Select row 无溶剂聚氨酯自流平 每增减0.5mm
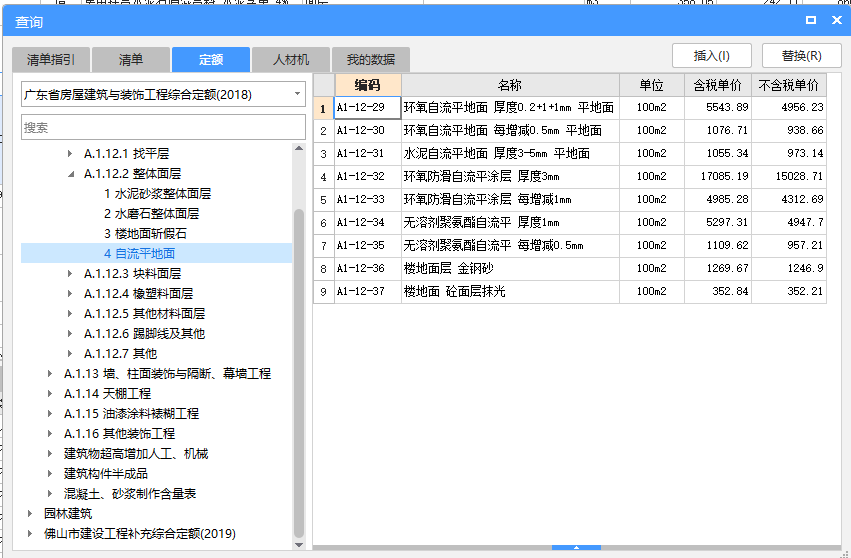 (x=570, y=245)
